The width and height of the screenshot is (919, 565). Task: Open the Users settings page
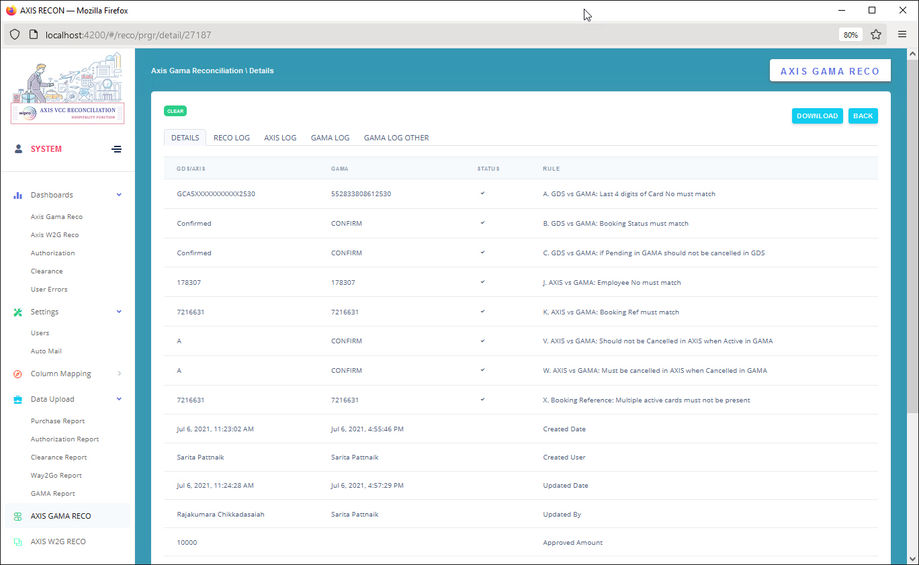point(40,332)
